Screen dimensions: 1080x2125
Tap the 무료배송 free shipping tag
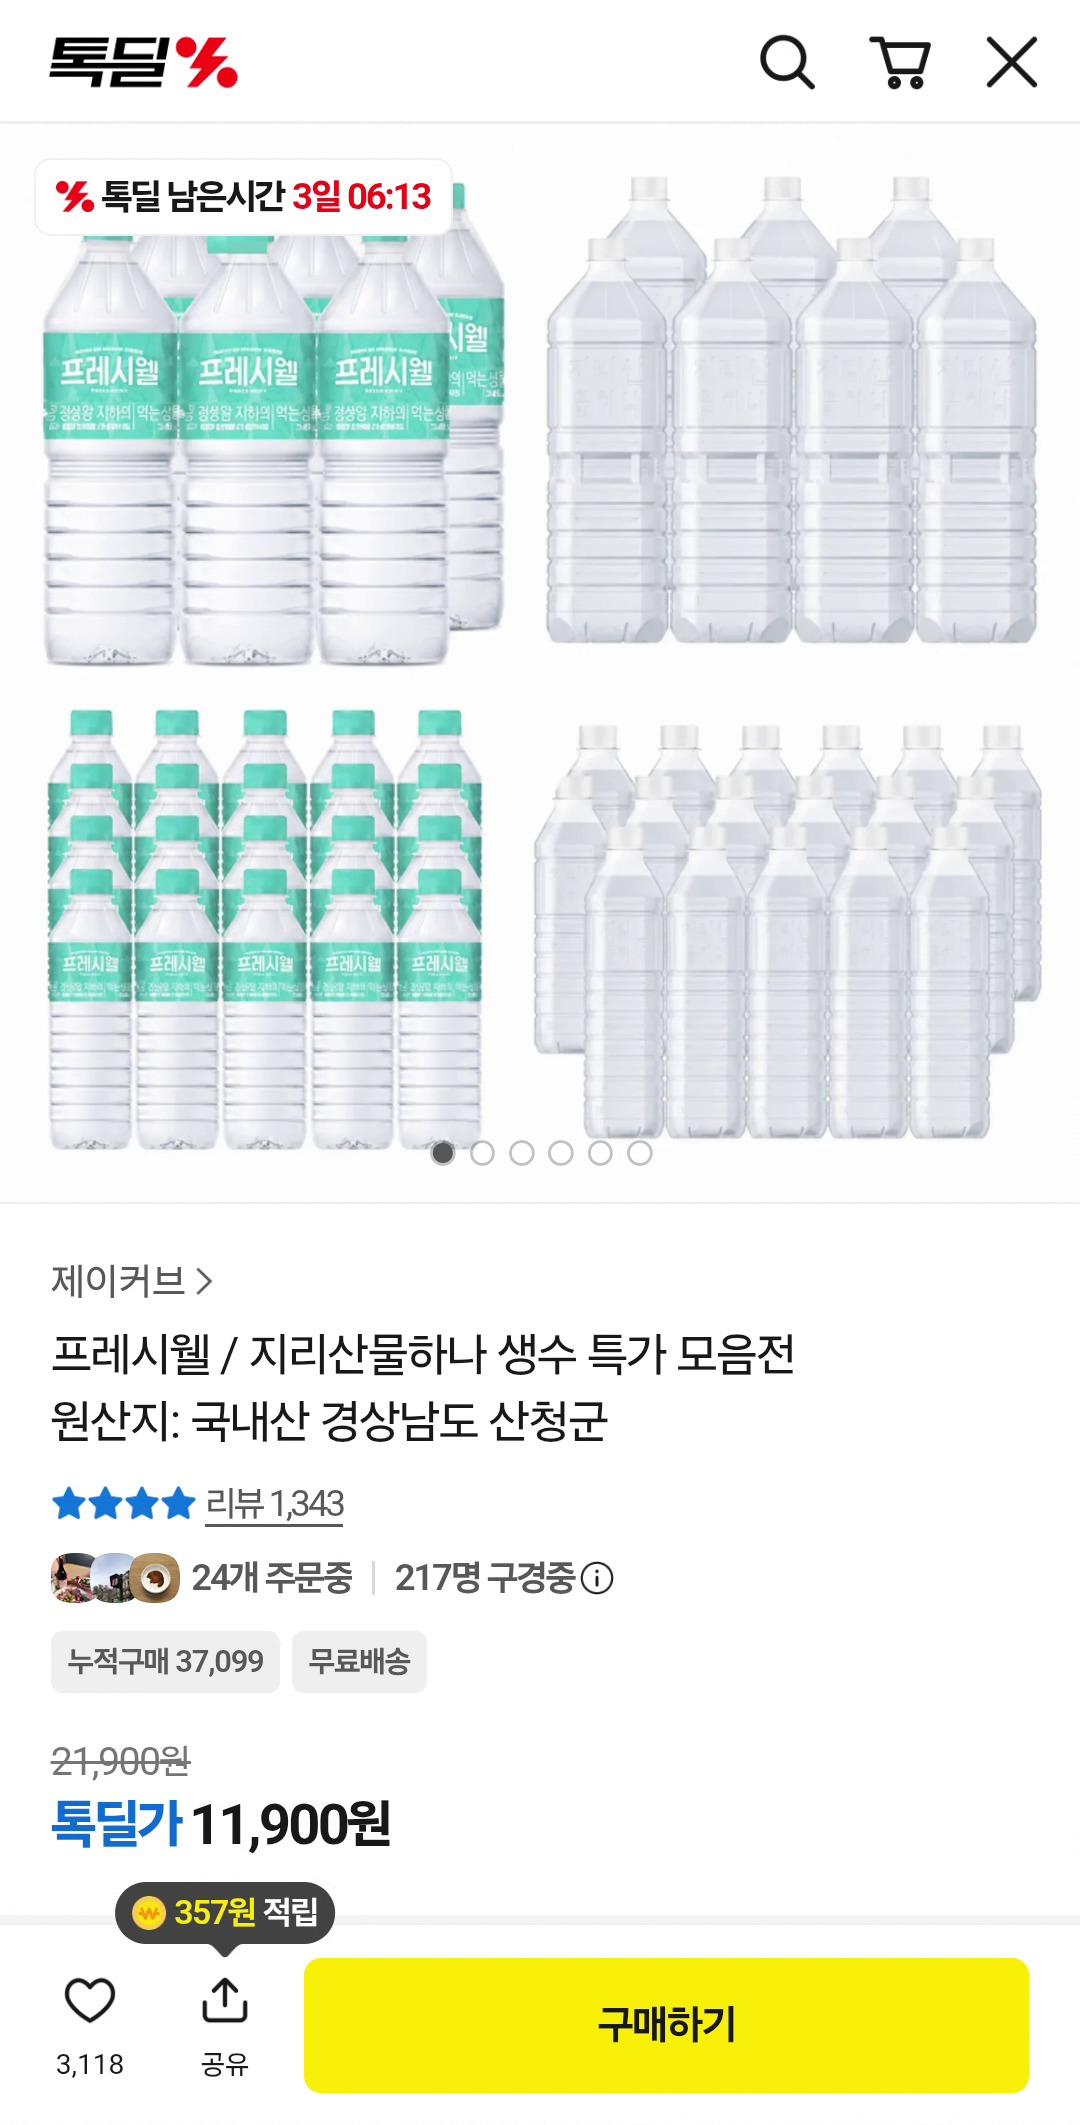point(359,1662)
